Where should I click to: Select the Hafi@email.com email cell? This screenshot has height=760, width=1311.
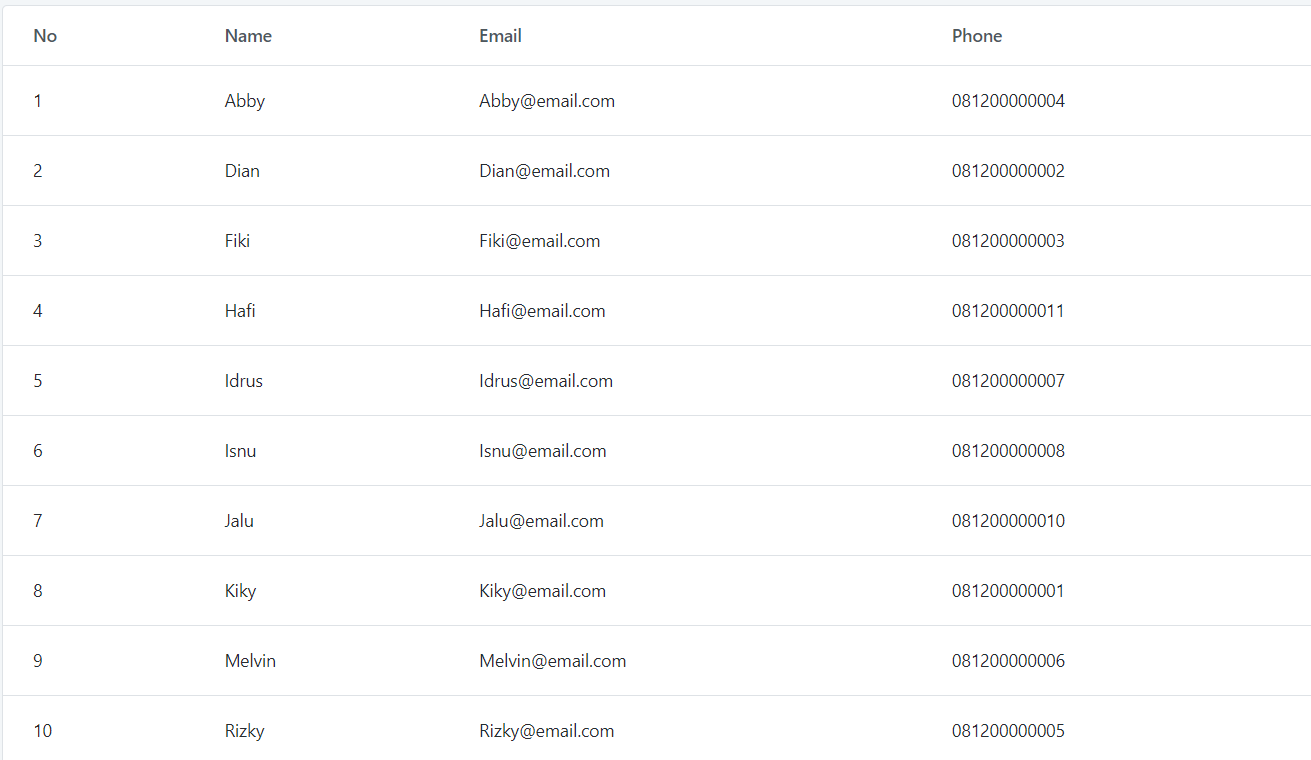tap(542, 311)
